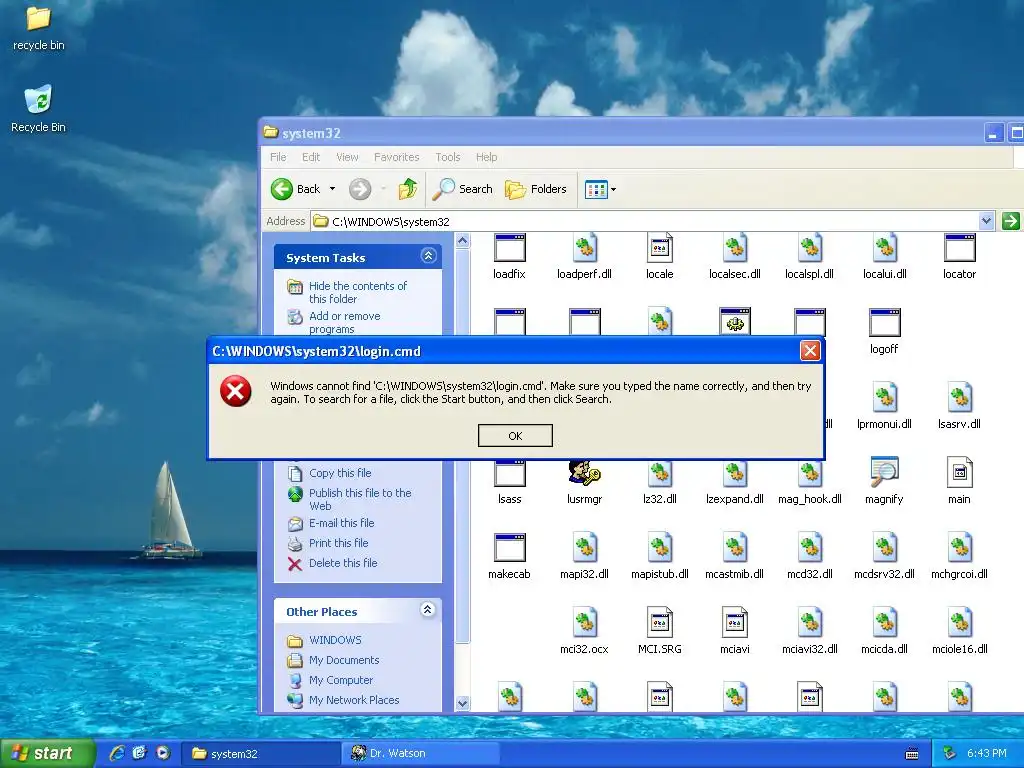Open the address bar dropdown
Viewport: 1024px width, 768px height.
click(x=986, y=221)
